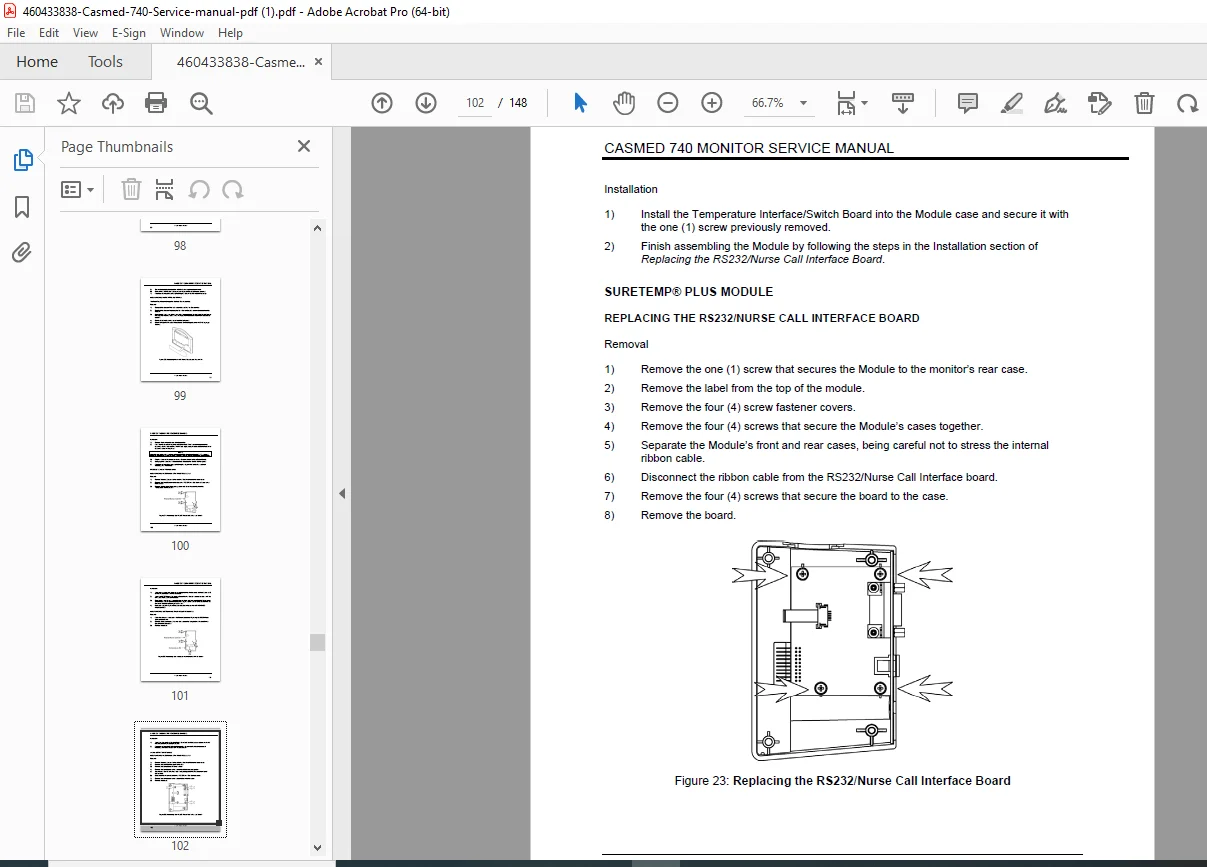
Task: Open the Attachments paperclip panel
Action: click(22, 252)
